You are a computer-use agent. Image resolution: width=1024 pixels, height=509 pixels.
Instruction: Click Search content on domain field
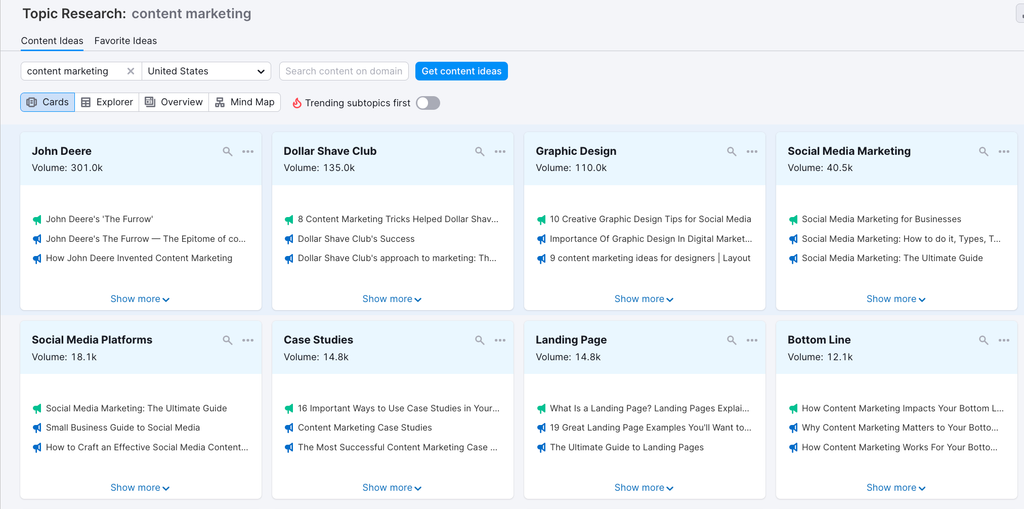(344, 71)
